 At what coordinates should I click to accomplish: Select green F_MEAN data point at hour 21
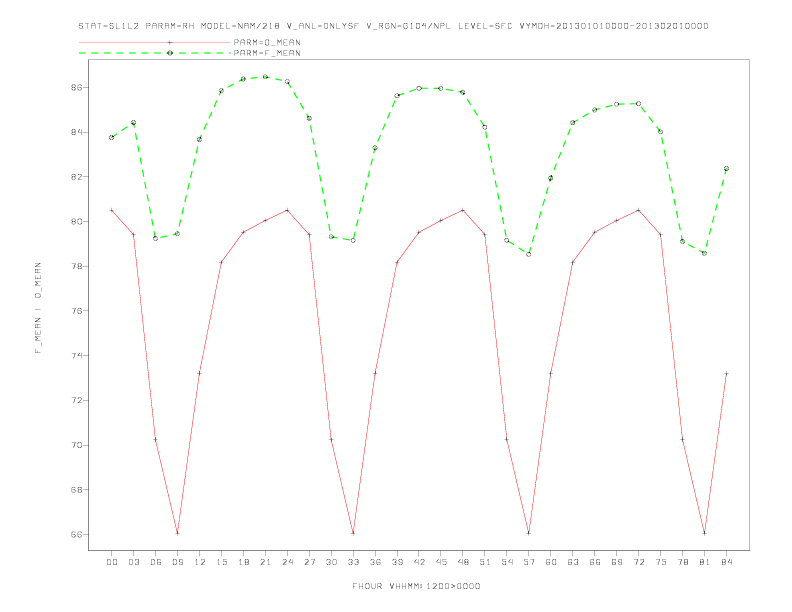point(265,77)
